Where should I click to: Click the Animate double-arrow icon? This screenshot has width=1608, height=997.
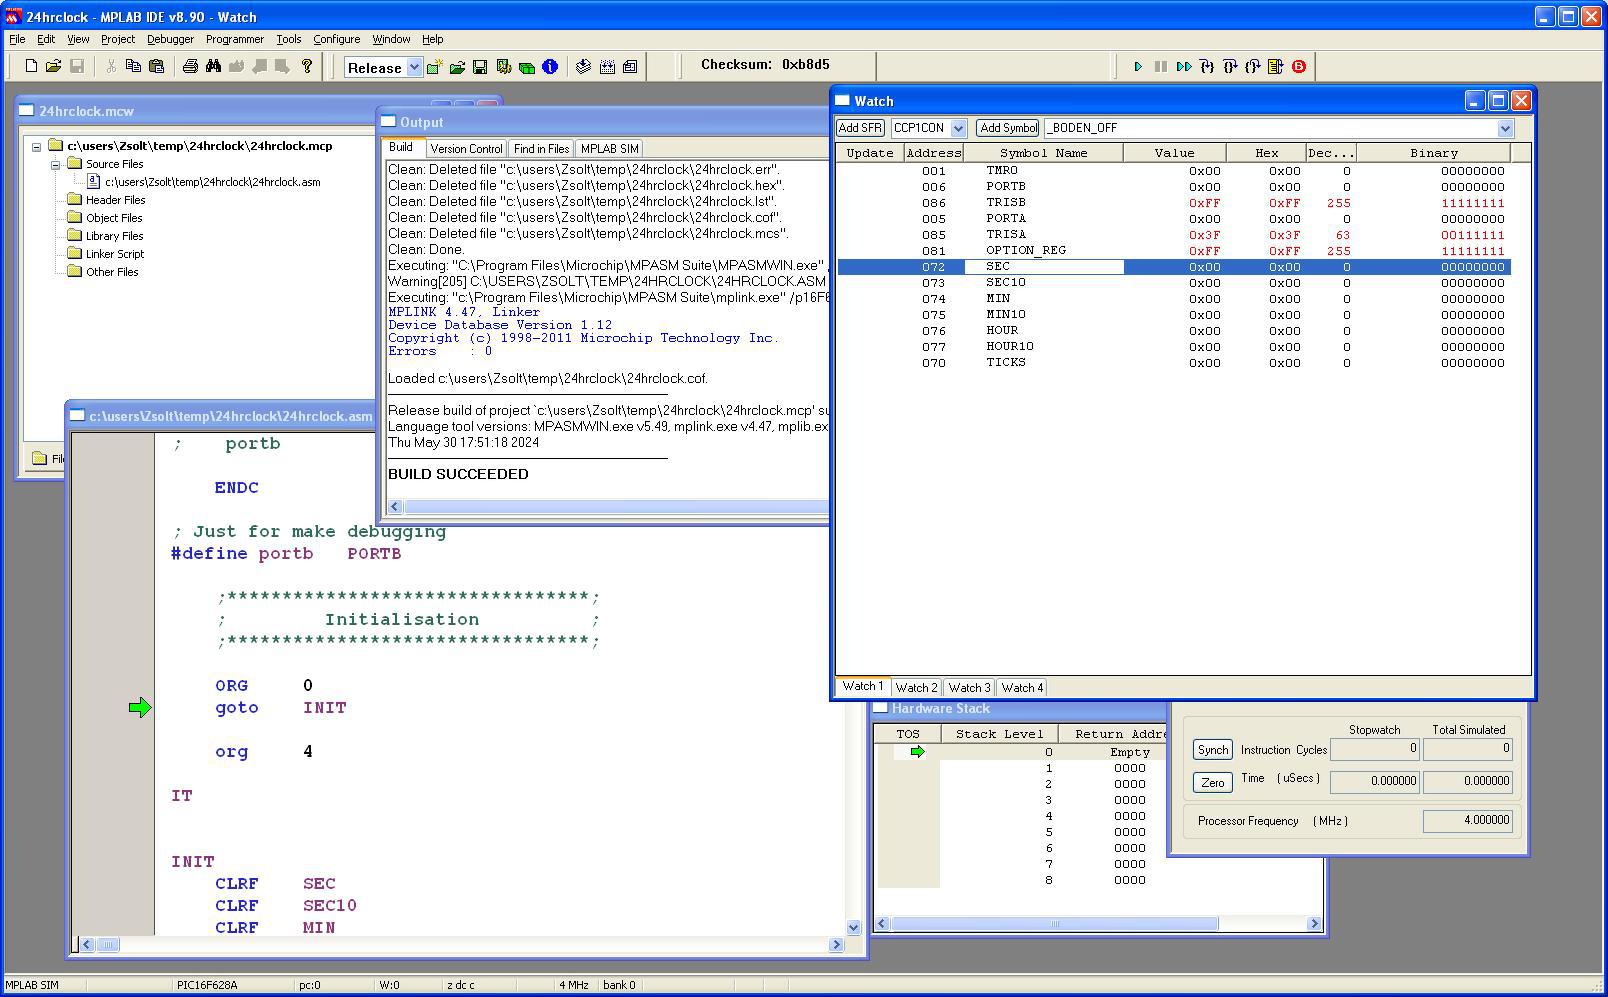coord(1184,67)
